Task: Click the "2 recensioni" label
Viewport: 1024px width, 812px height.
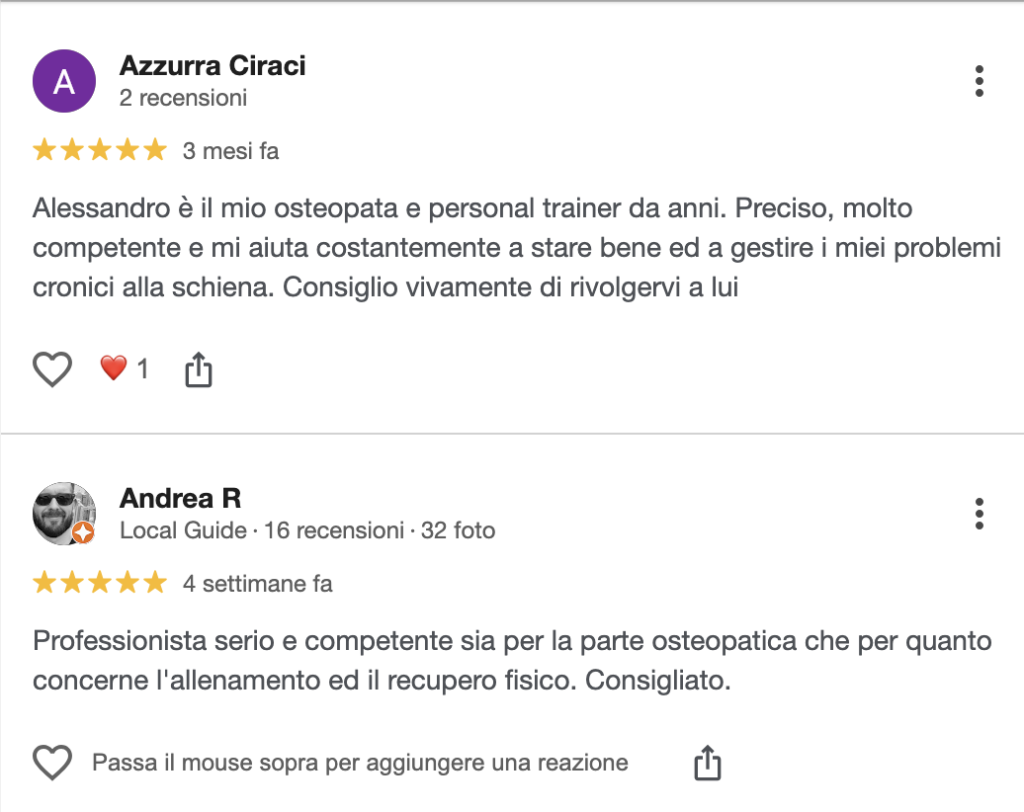Action: point(183,98)
